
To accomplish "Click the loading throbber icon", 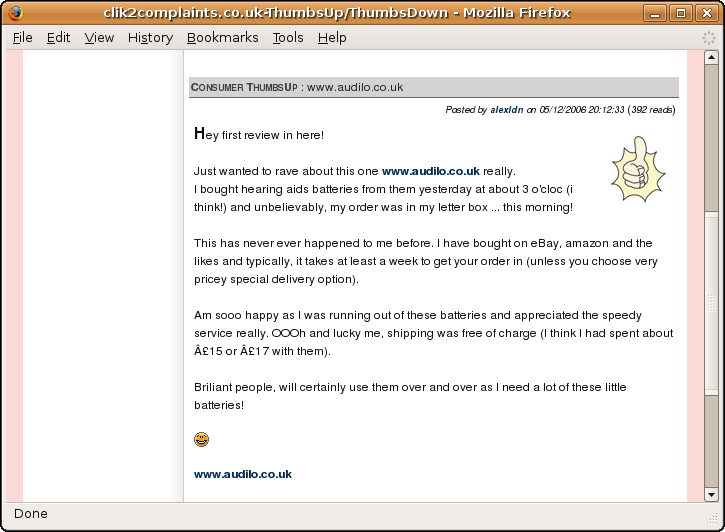I will point(708,37).
